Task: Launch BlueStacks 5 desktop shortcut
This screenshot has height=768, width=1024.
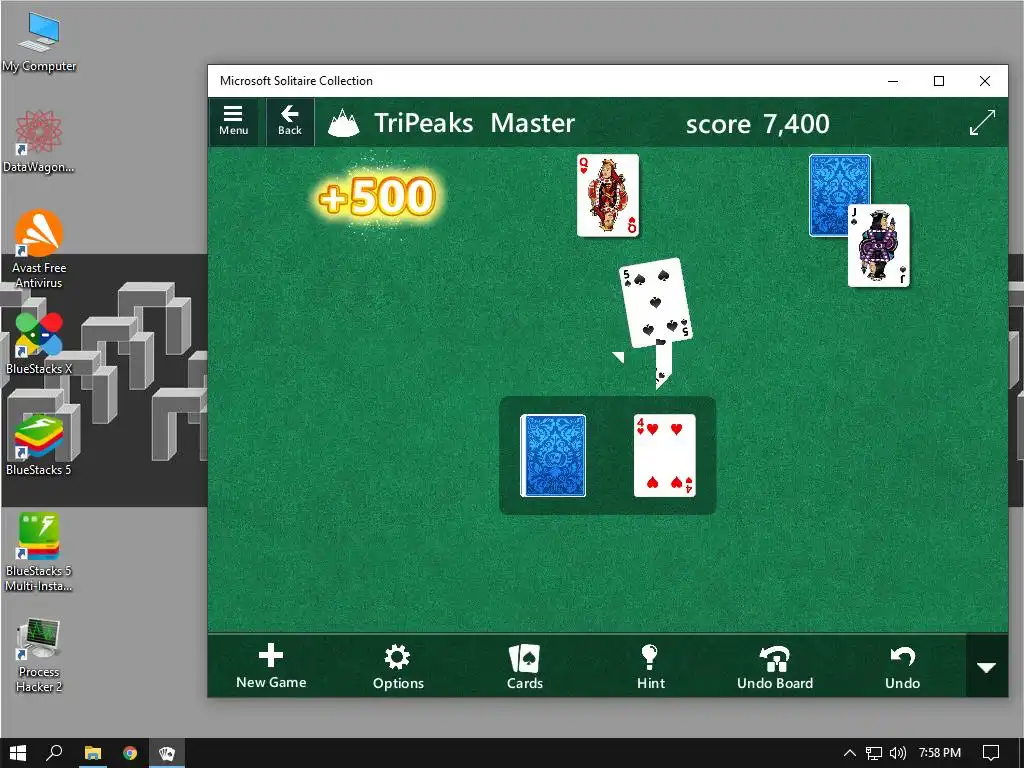Action: [x=39, y=445]
